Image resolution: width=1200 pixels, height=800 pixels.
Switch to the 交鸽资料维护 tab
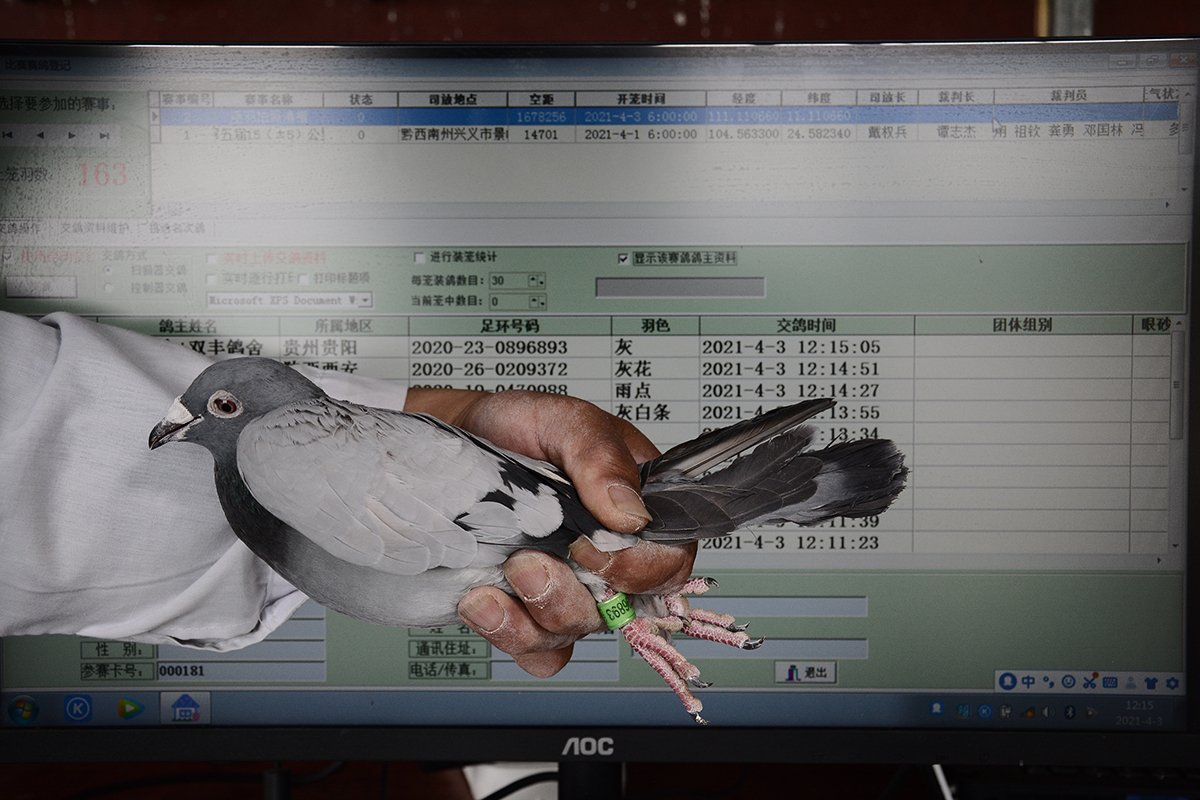pos(94,228)
